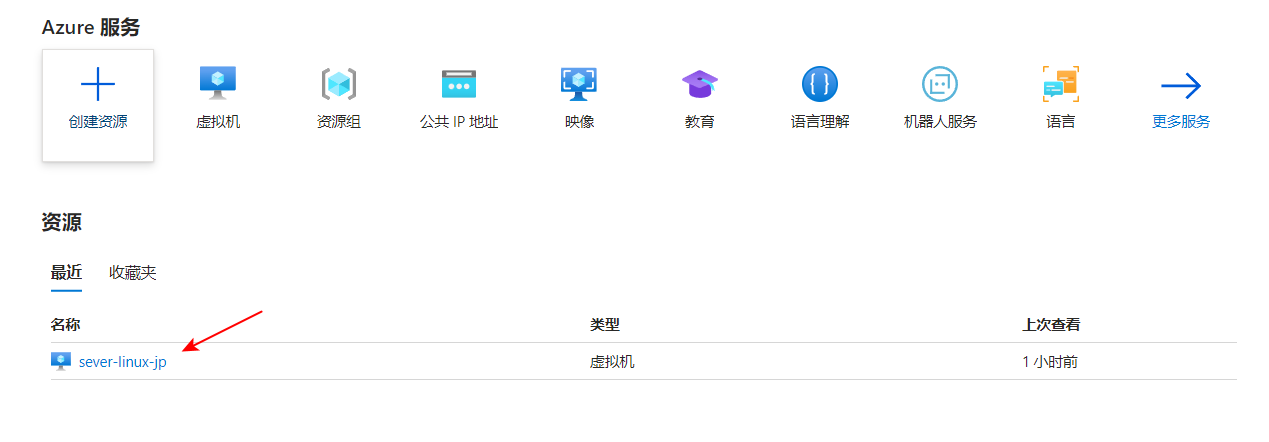Viewport: 1269px width, 442px height.
Task: Click the 虚拟机 type cell in the table
Action: click(612, 362)
